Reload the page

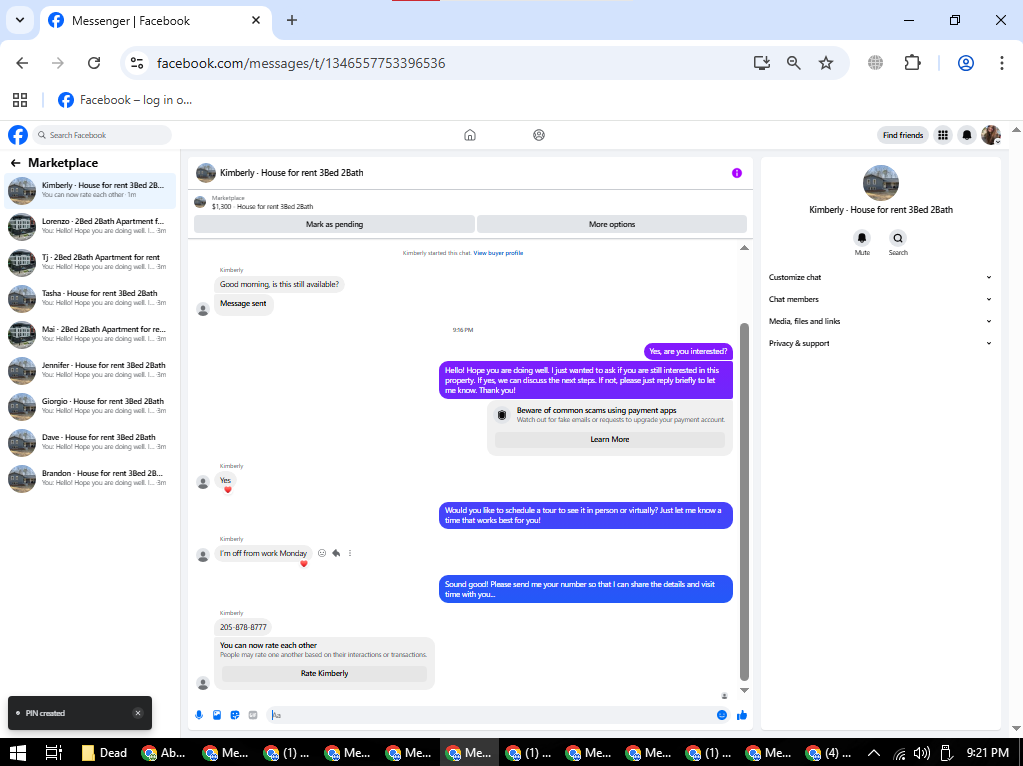[x=94, y=63]
